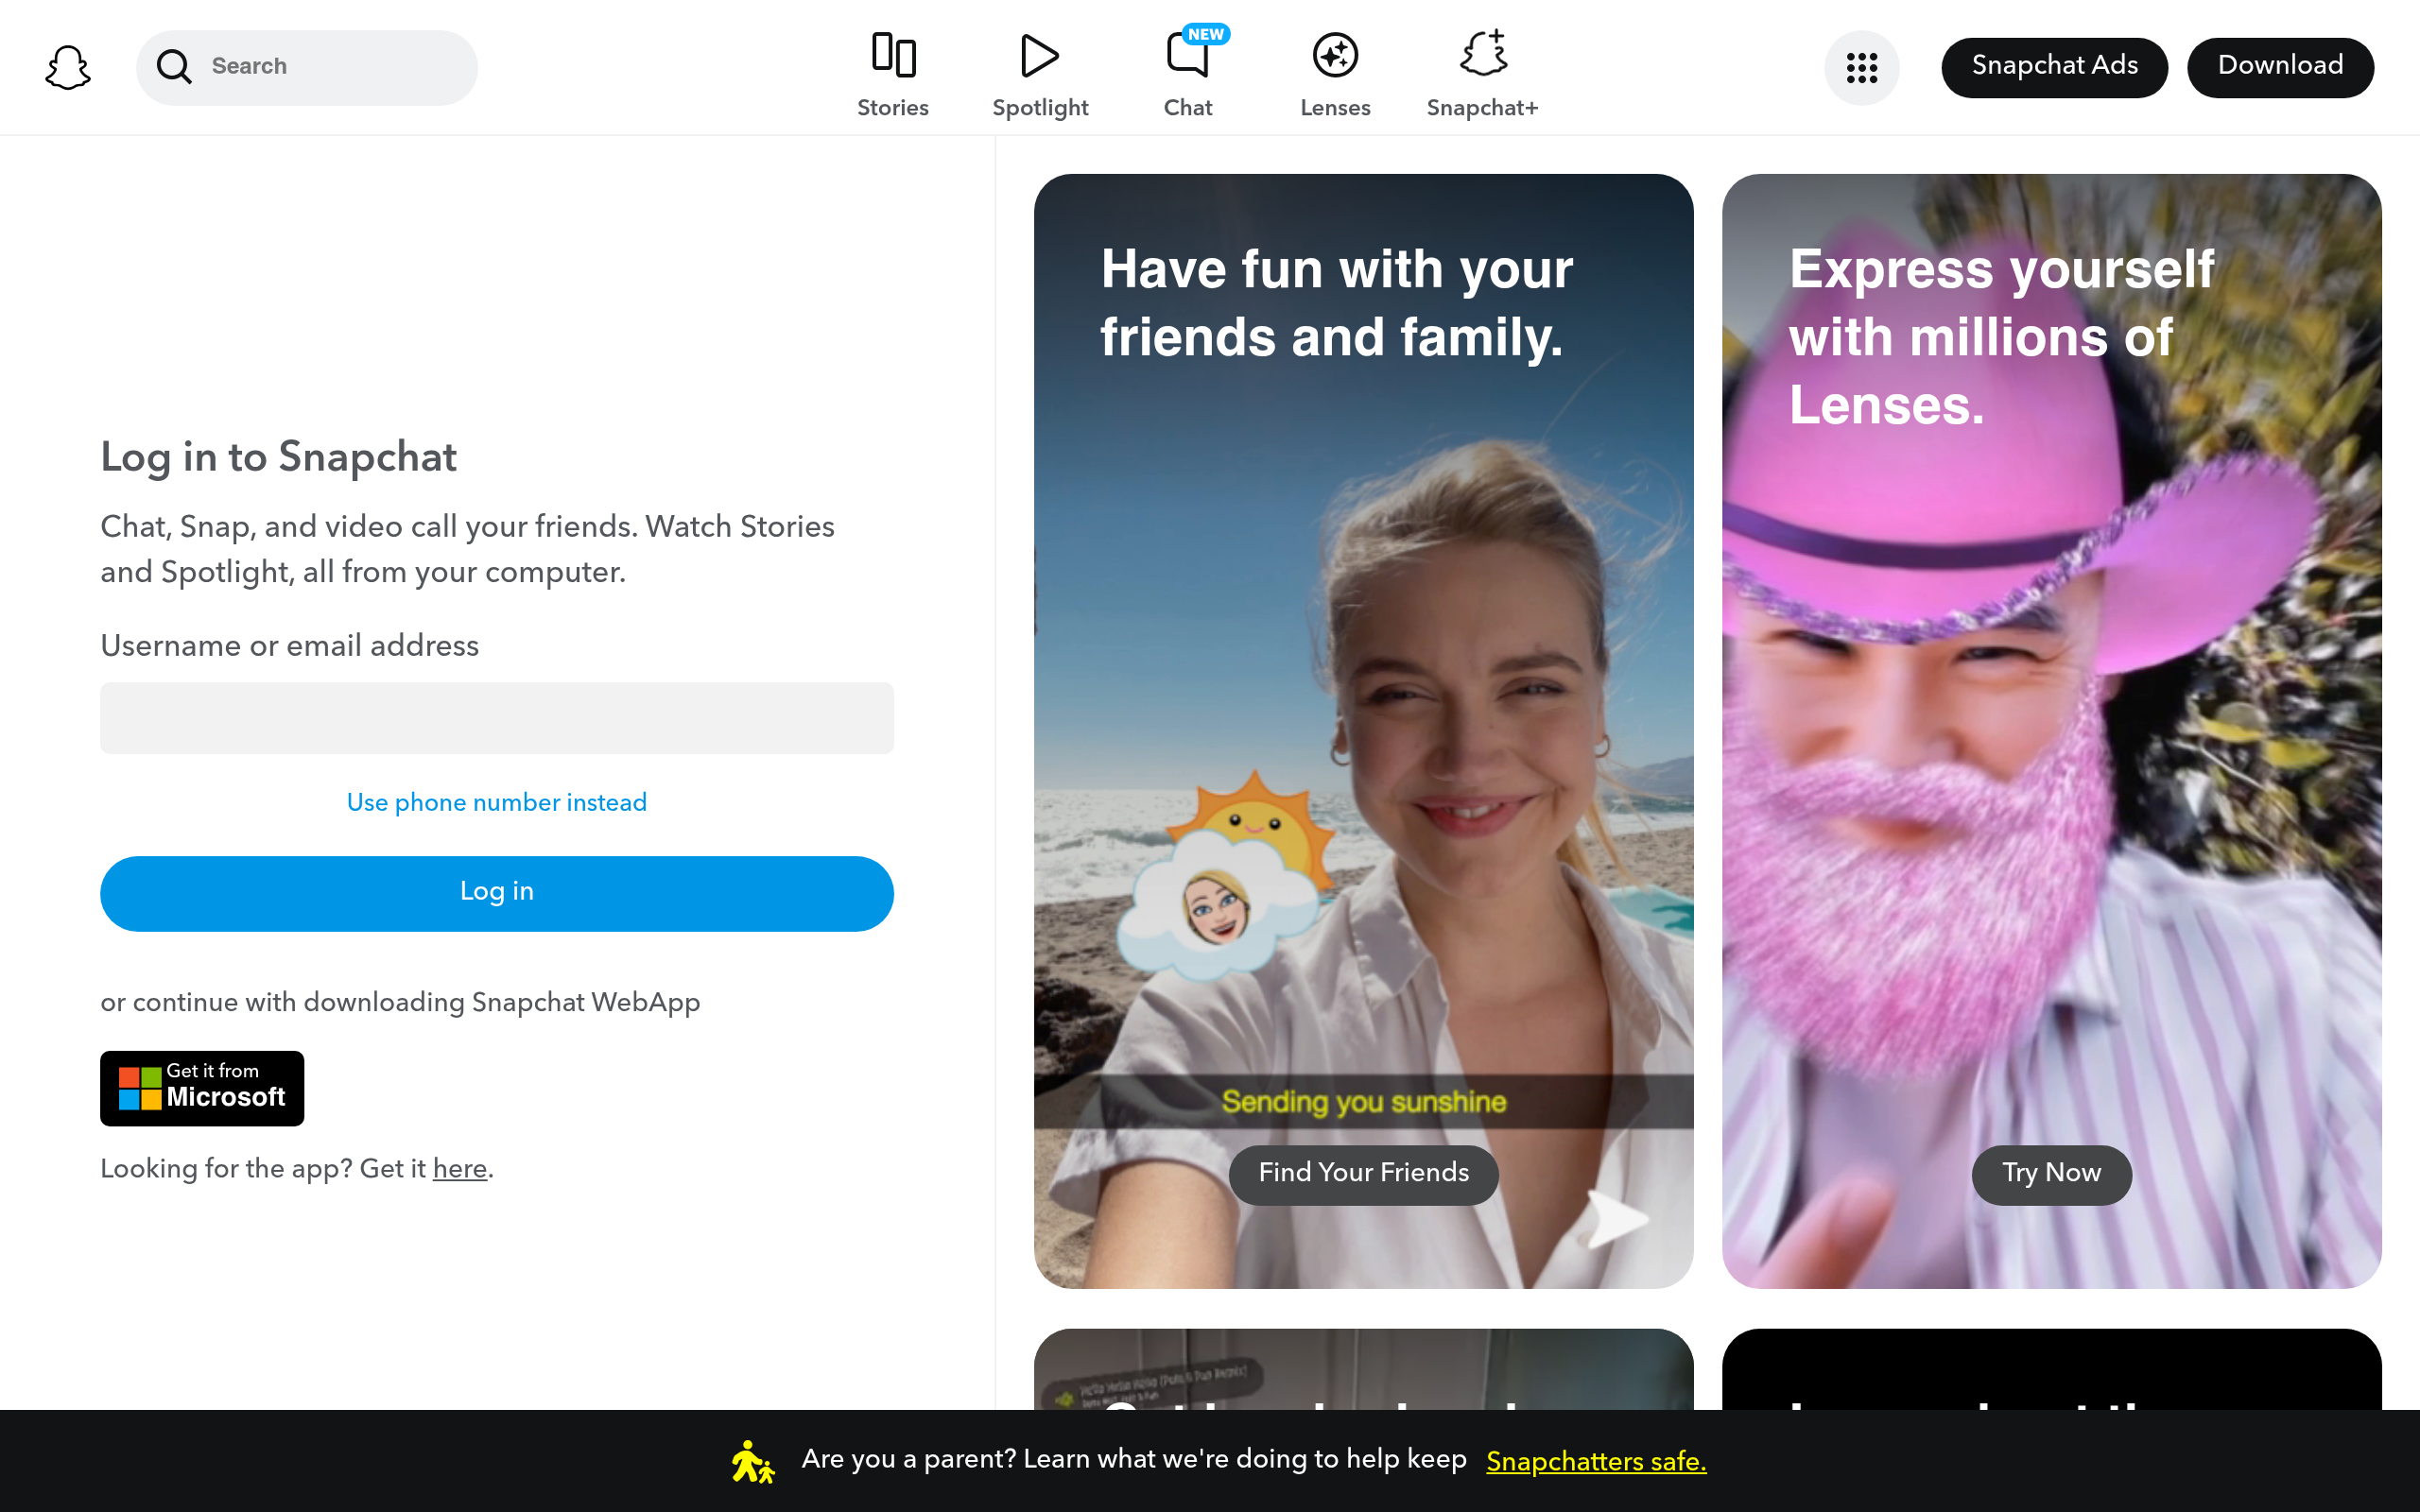
Task: Click the Try Now button
Action: click(x=2051, y=1174)
